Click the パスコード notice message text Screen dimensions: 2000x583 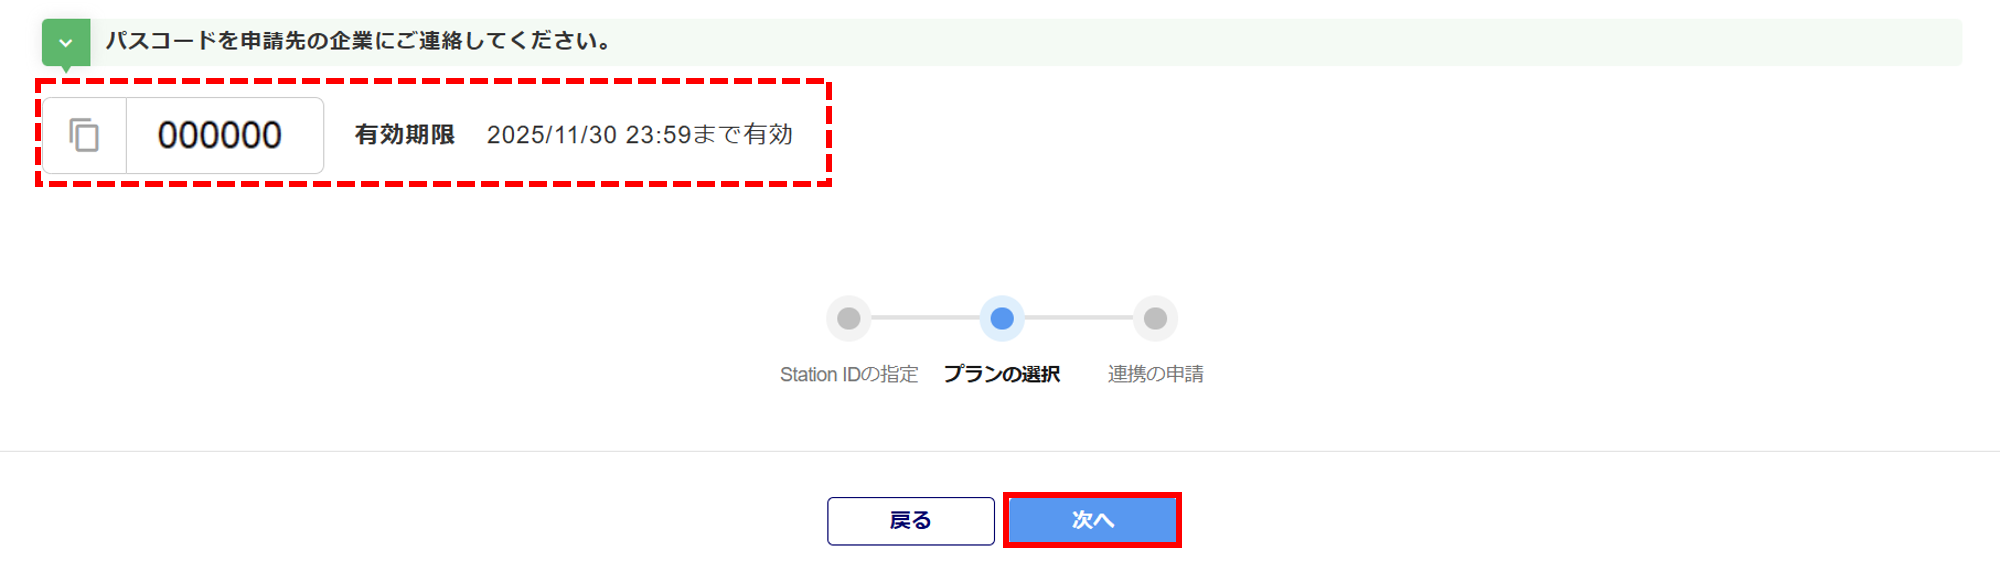click(358, 41)
